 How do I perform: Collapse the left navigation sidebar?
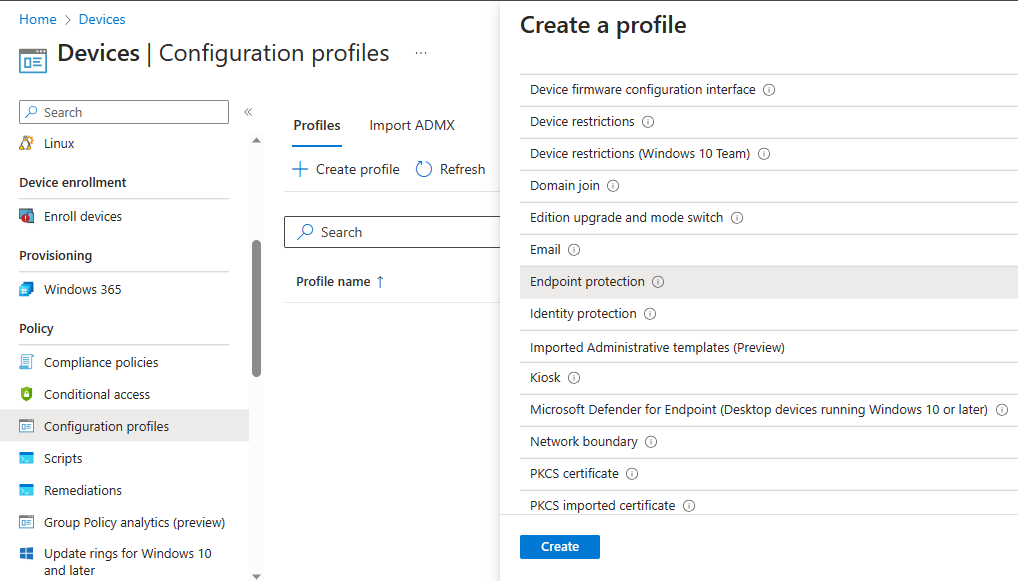[248, 112]
